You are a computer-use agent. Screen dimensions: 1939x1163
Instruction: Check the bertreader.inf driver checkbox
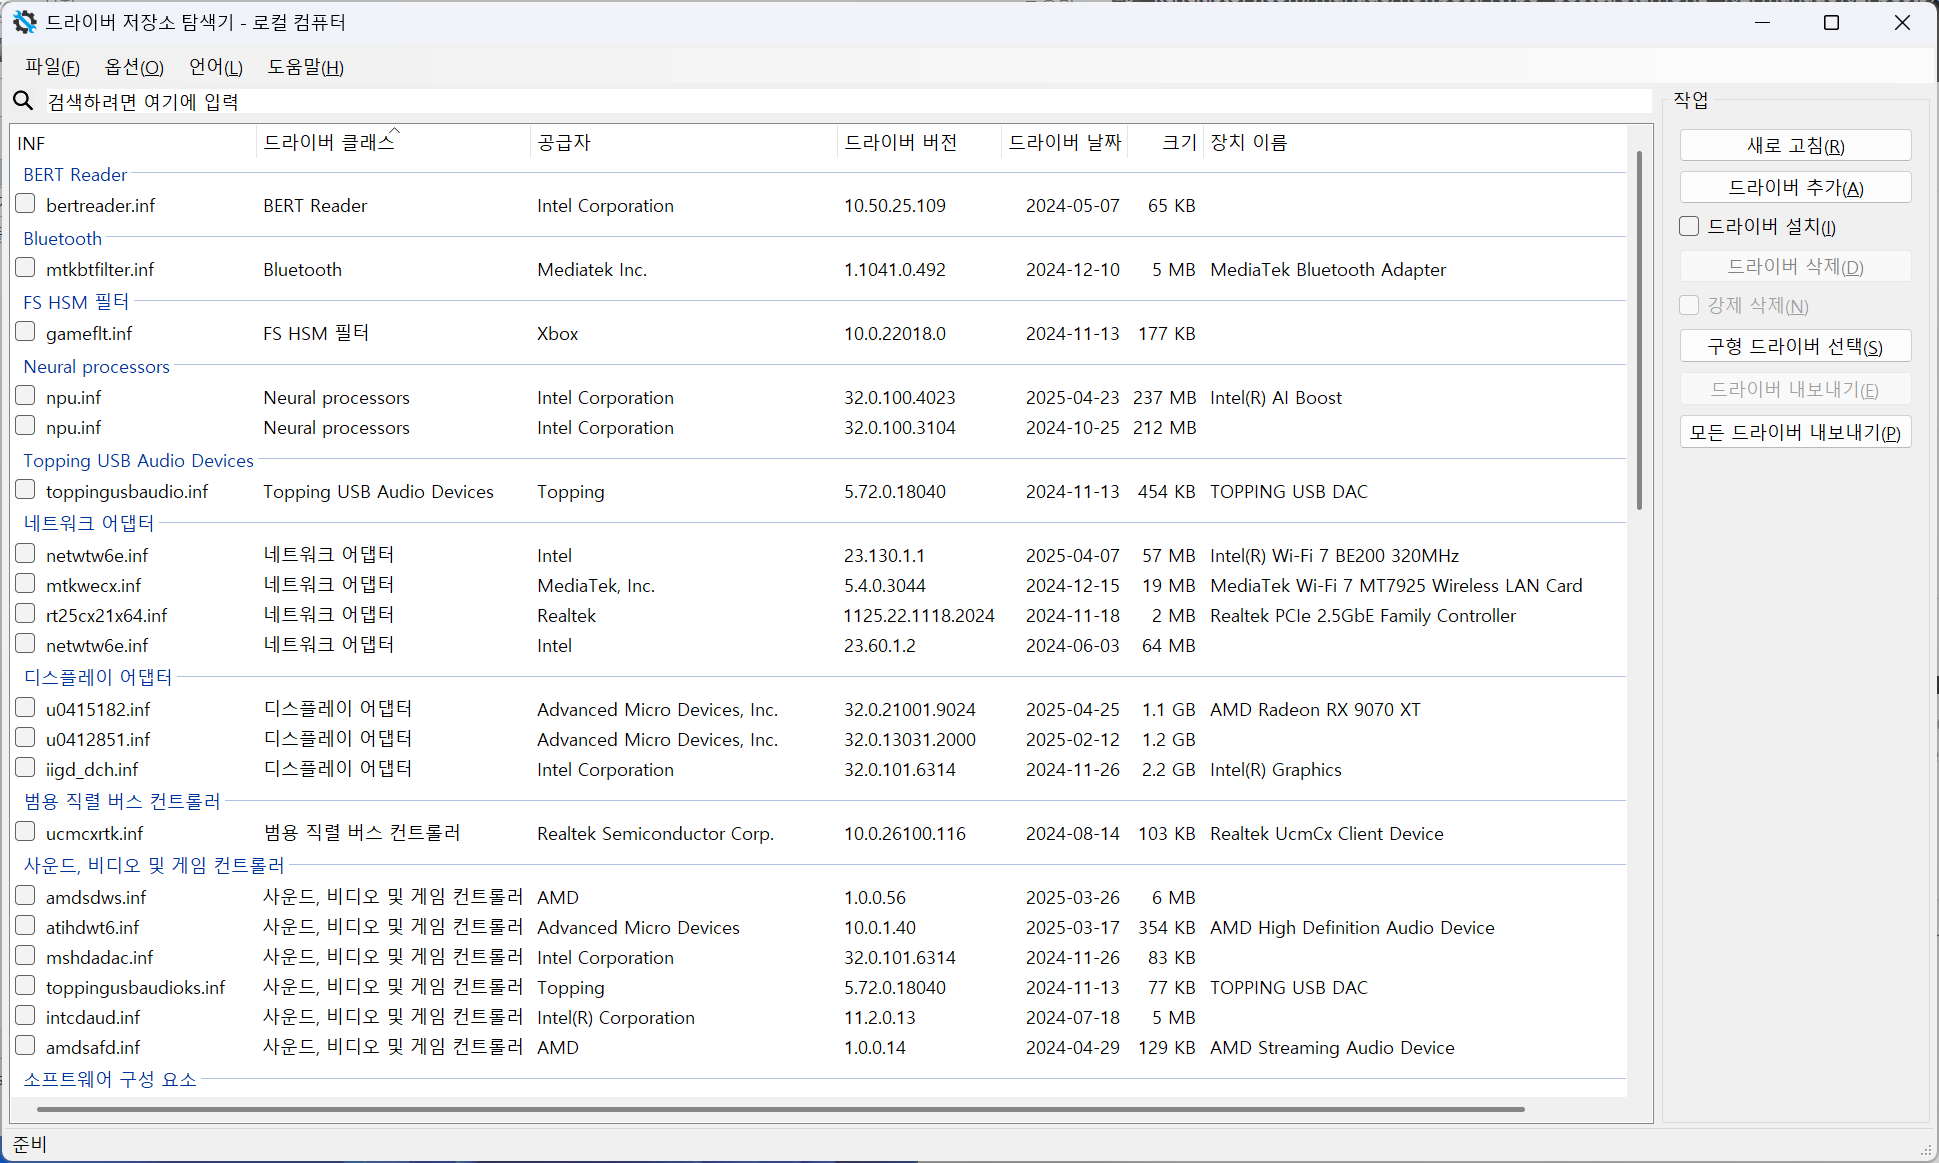click(x=26, y=204)
